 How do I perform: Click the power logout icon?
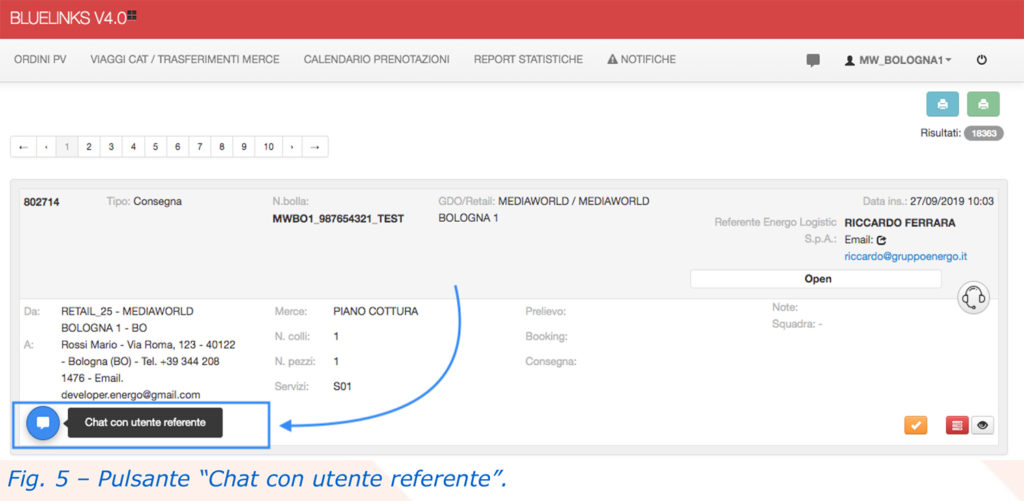(x=981, y=60)
